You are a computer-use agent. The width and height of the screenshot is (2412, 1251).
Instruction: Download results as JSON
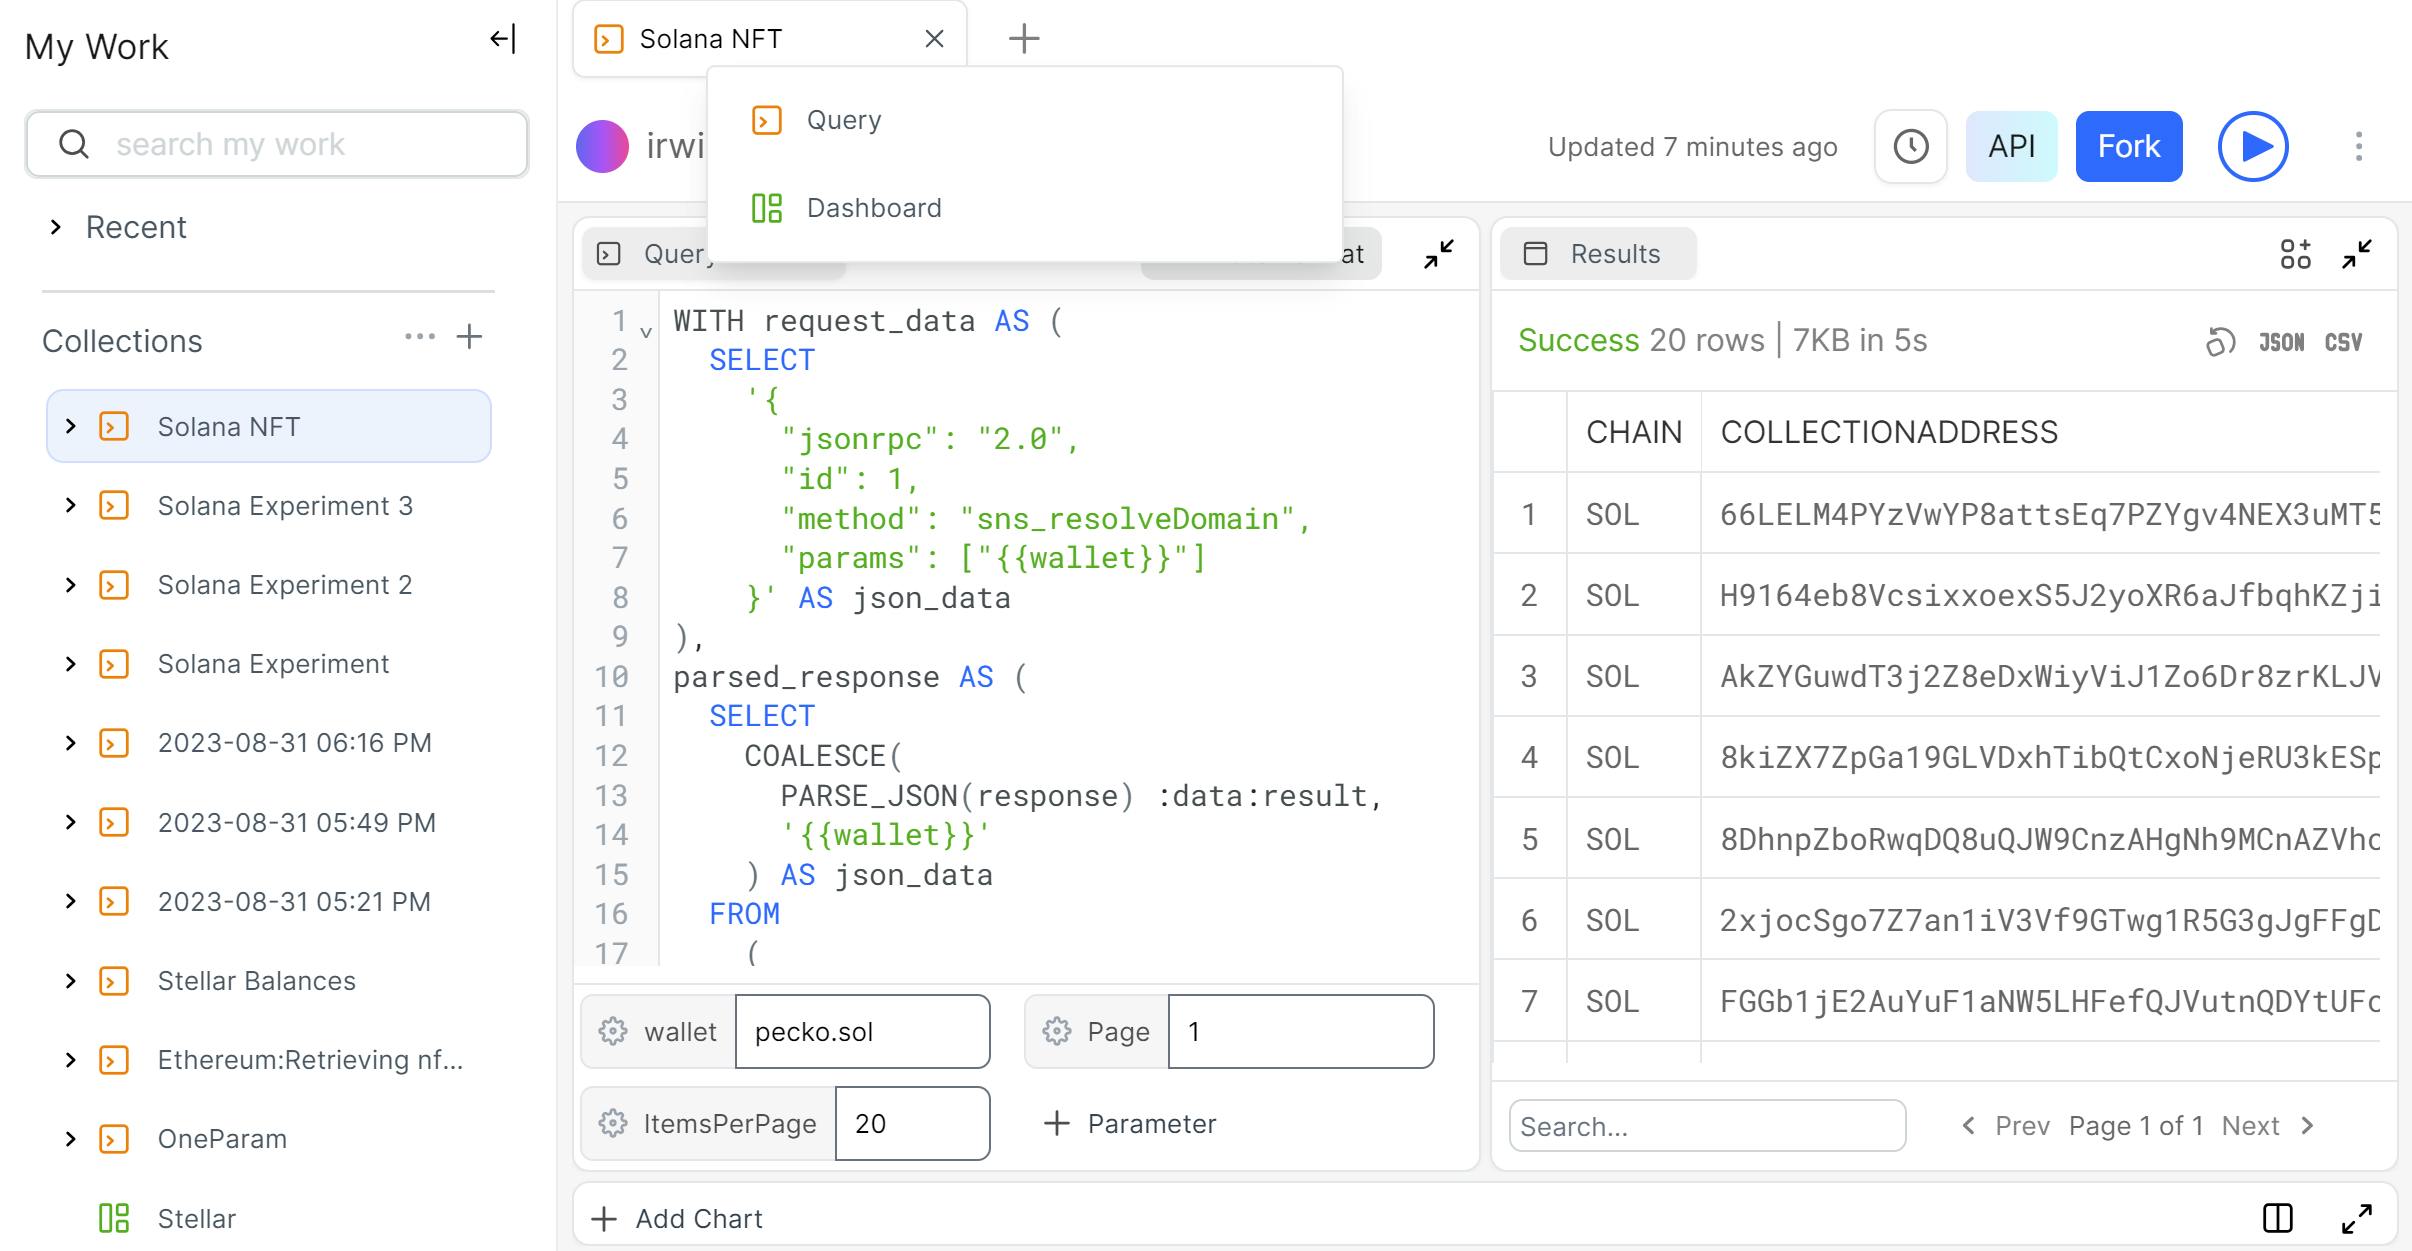click(2281, 343)
